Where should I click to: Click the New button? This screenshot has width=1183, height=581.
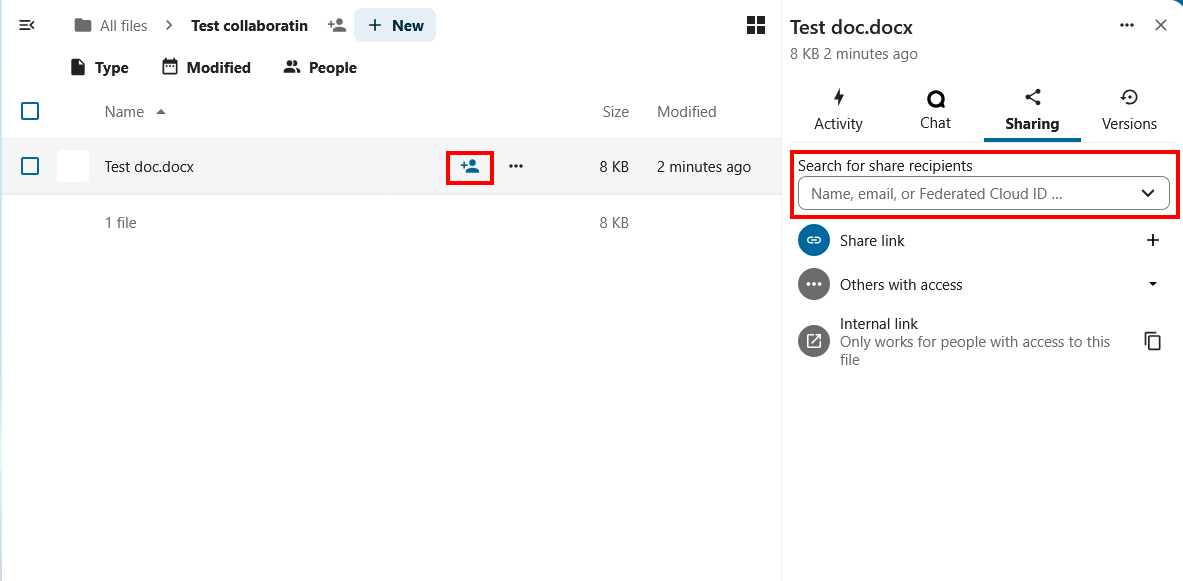click(x=395, y=25)
